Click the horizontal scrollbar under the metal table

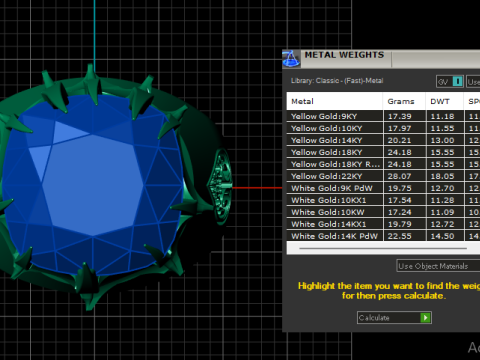click(x=383, y=248)
